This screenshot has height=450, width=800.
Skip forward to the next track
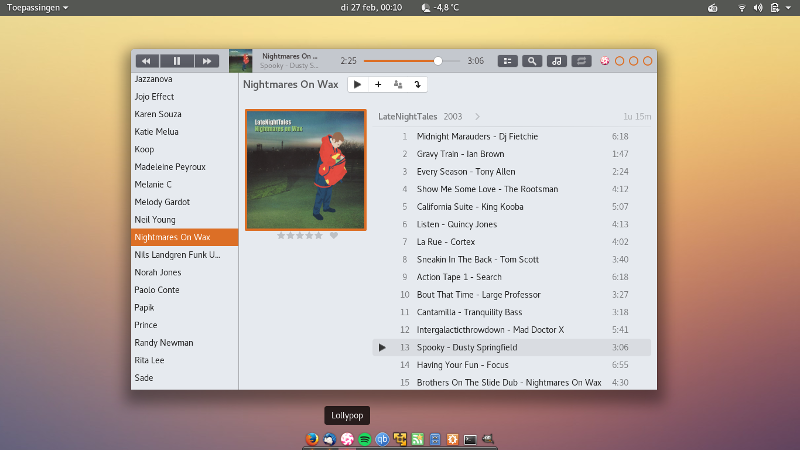(207, 61)
